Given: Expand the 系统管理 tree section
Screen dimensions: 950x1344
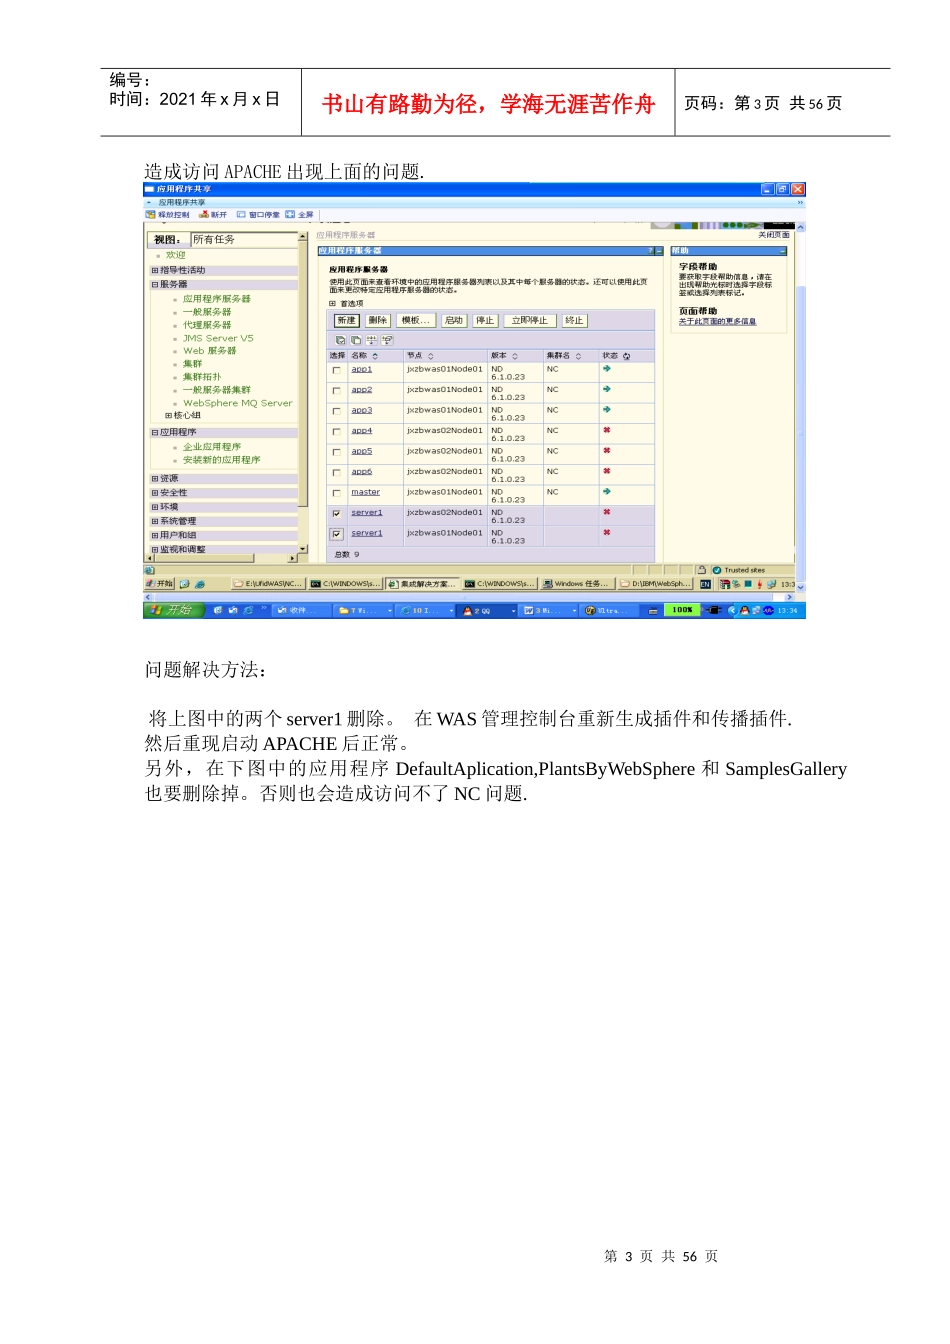Looking at the screenshot, I should 155,521.
